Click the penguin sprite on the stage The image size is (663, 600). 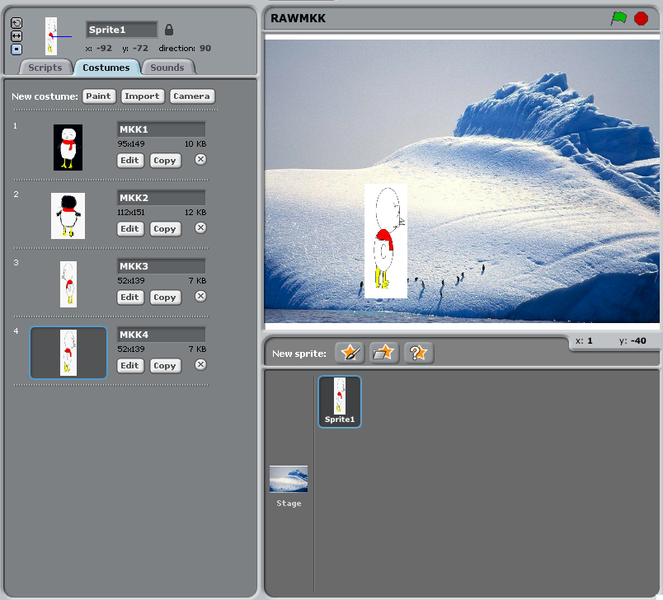pyautogui.click(x=386, y=241)
